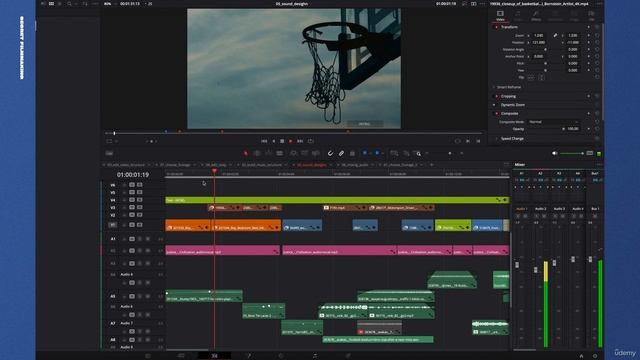
Task: Toggle the loop playback icon
Action: tap(311, 141)
